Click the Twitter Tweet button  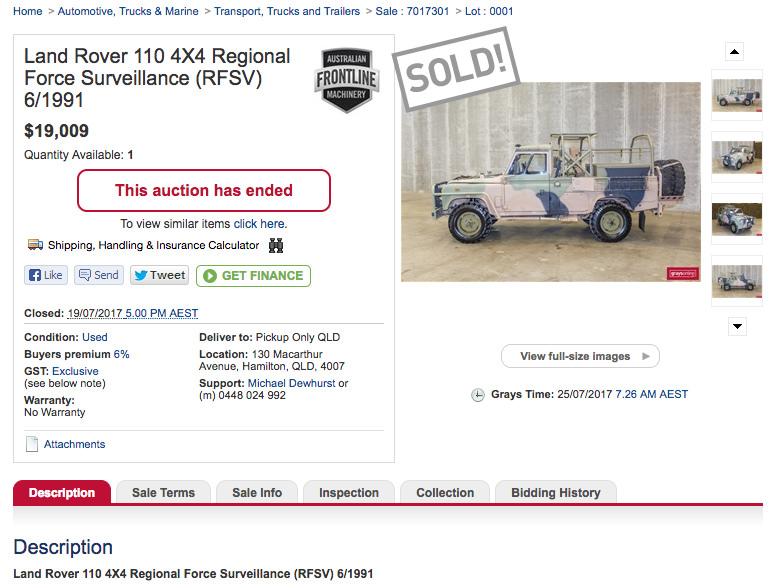coord(159,275)
